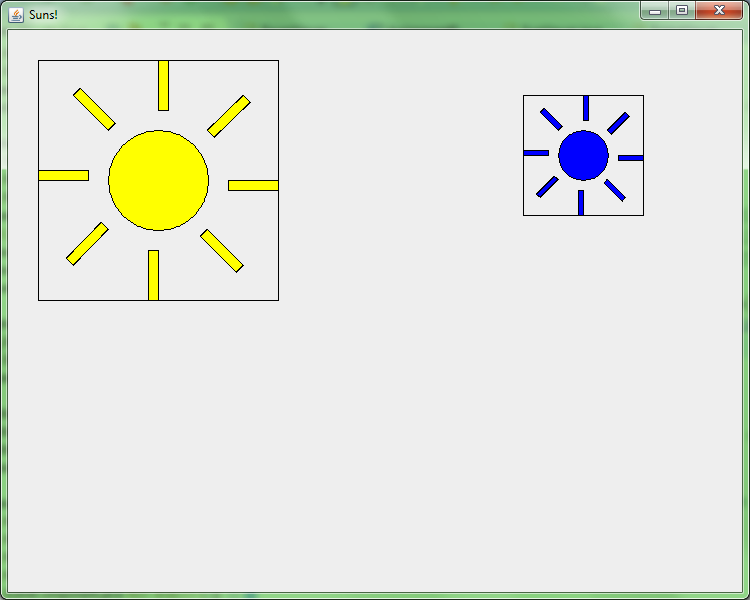
Task: Select the yellow sun's bottom vertical ray
Action: click(153, 275)
